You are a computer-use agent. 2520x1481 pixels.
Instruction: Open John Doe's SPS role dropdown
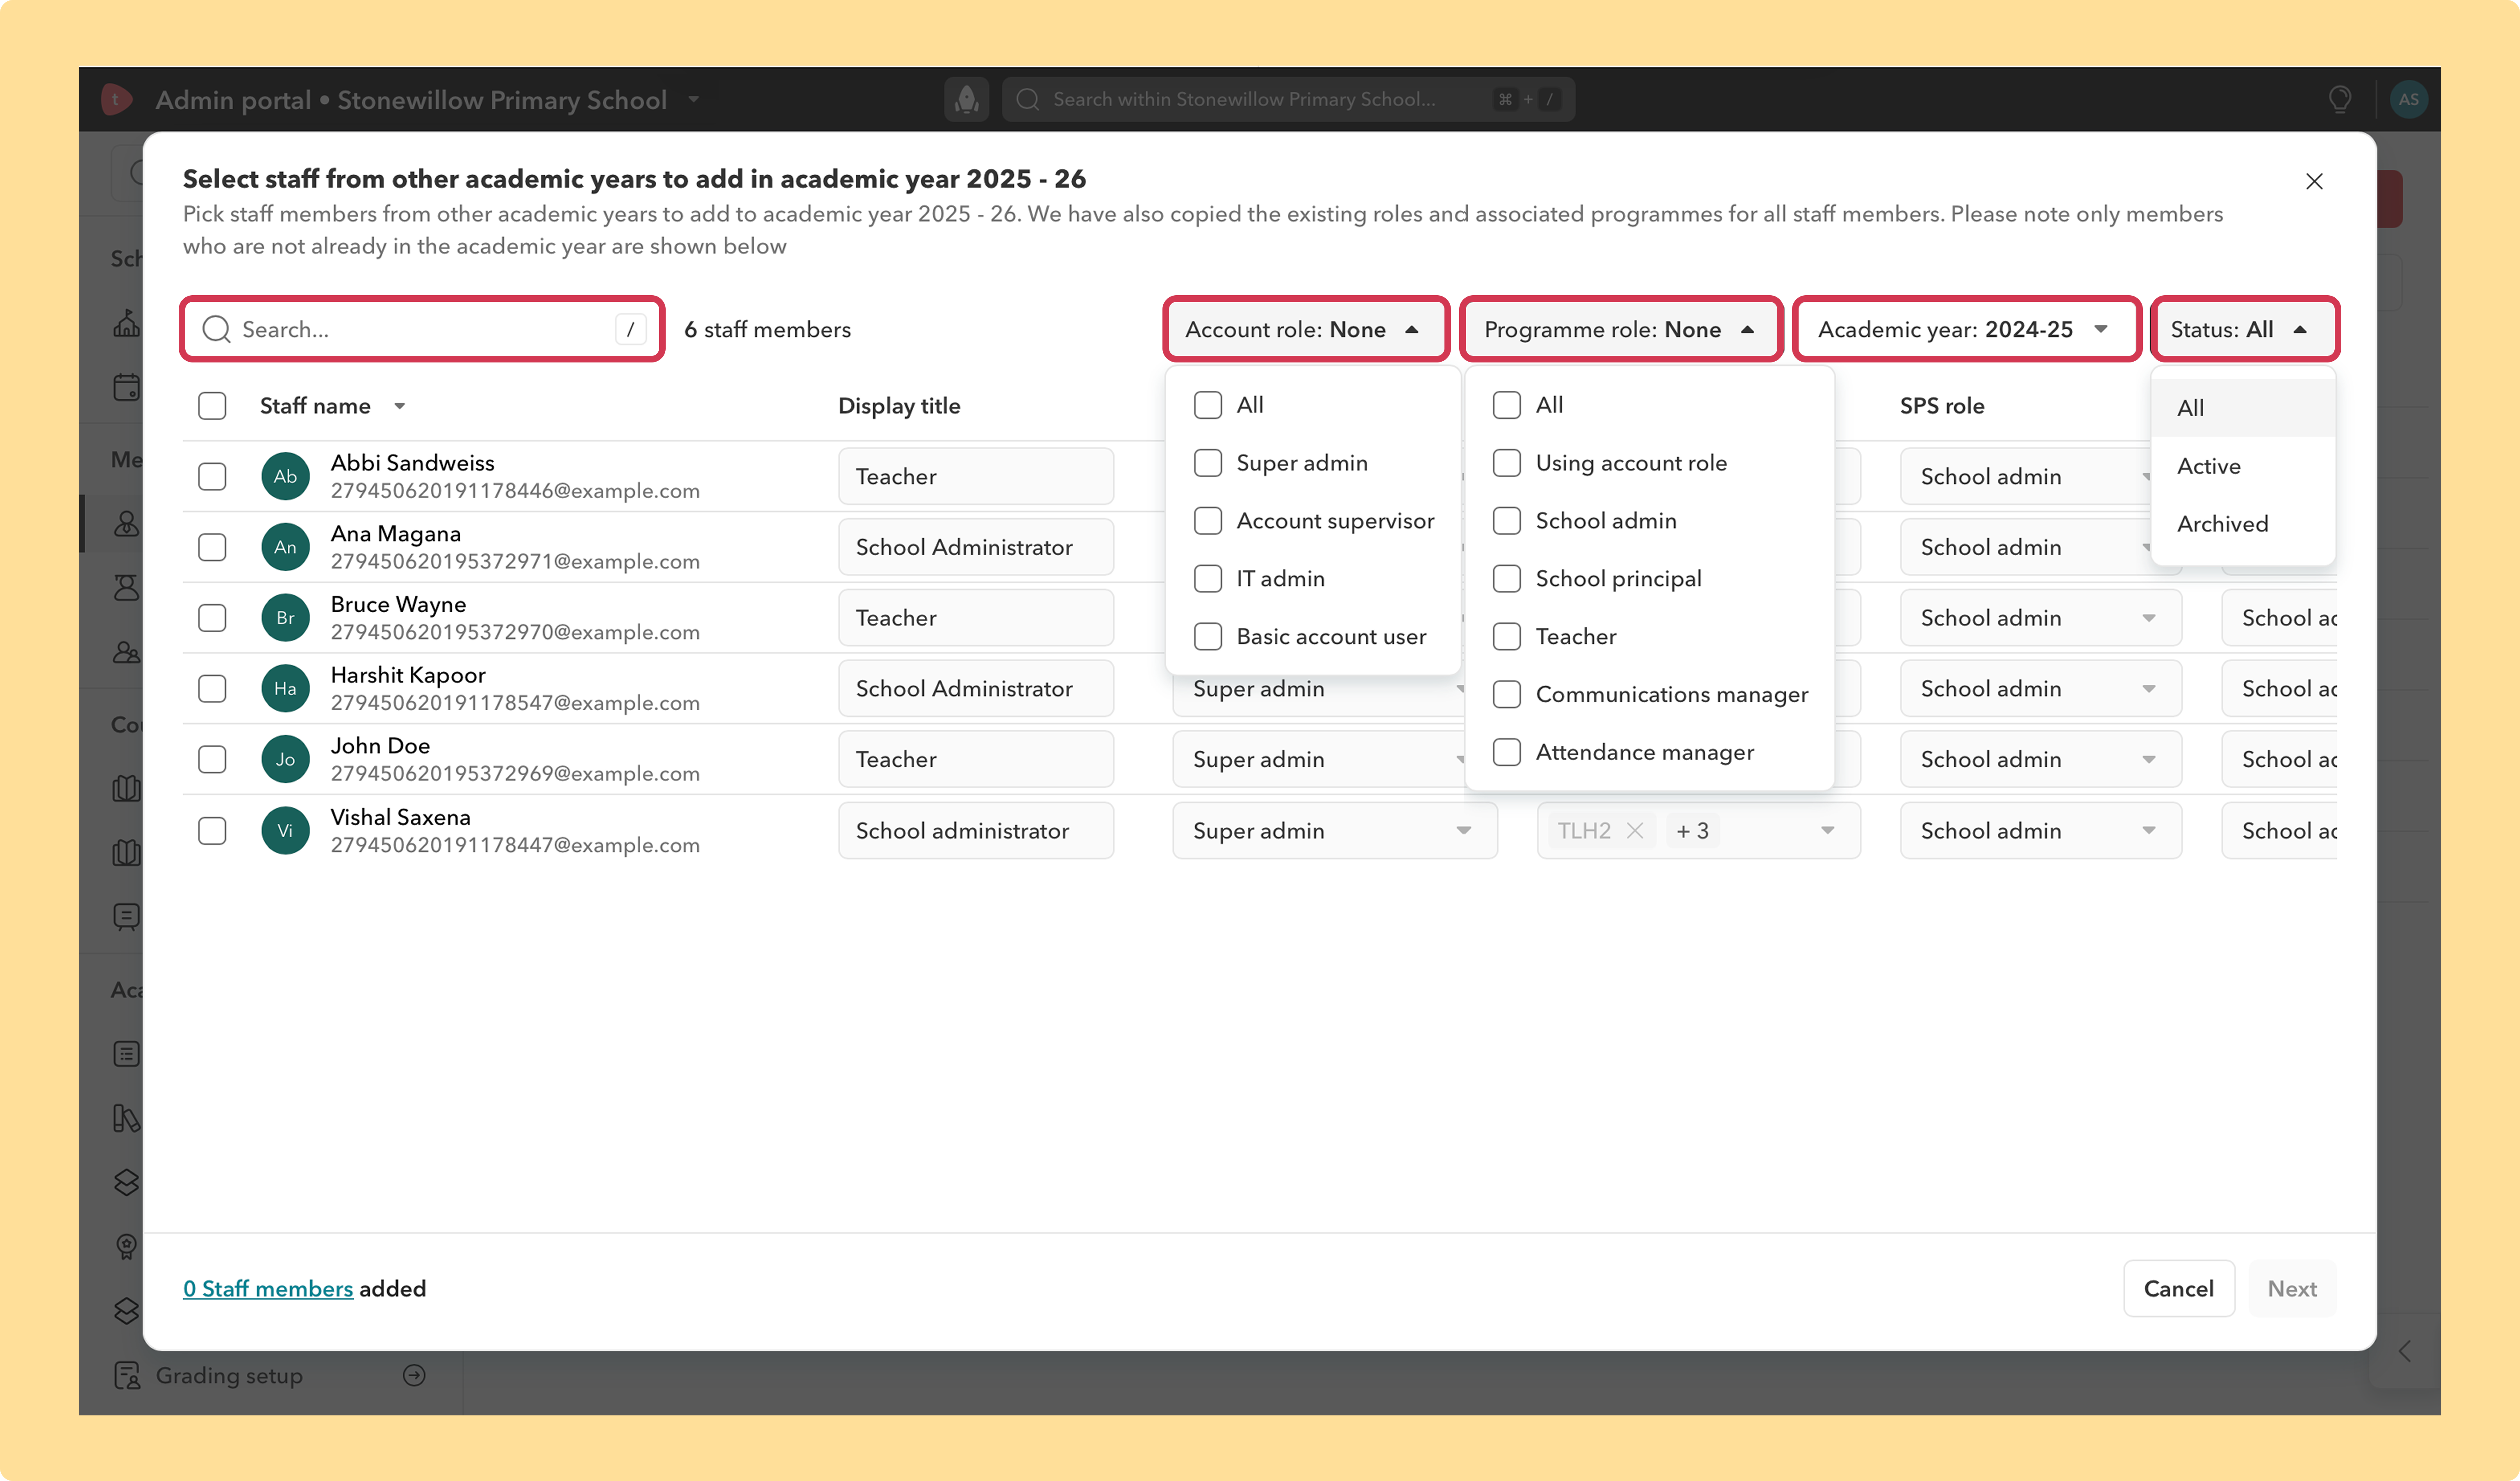coord(2040,759)
